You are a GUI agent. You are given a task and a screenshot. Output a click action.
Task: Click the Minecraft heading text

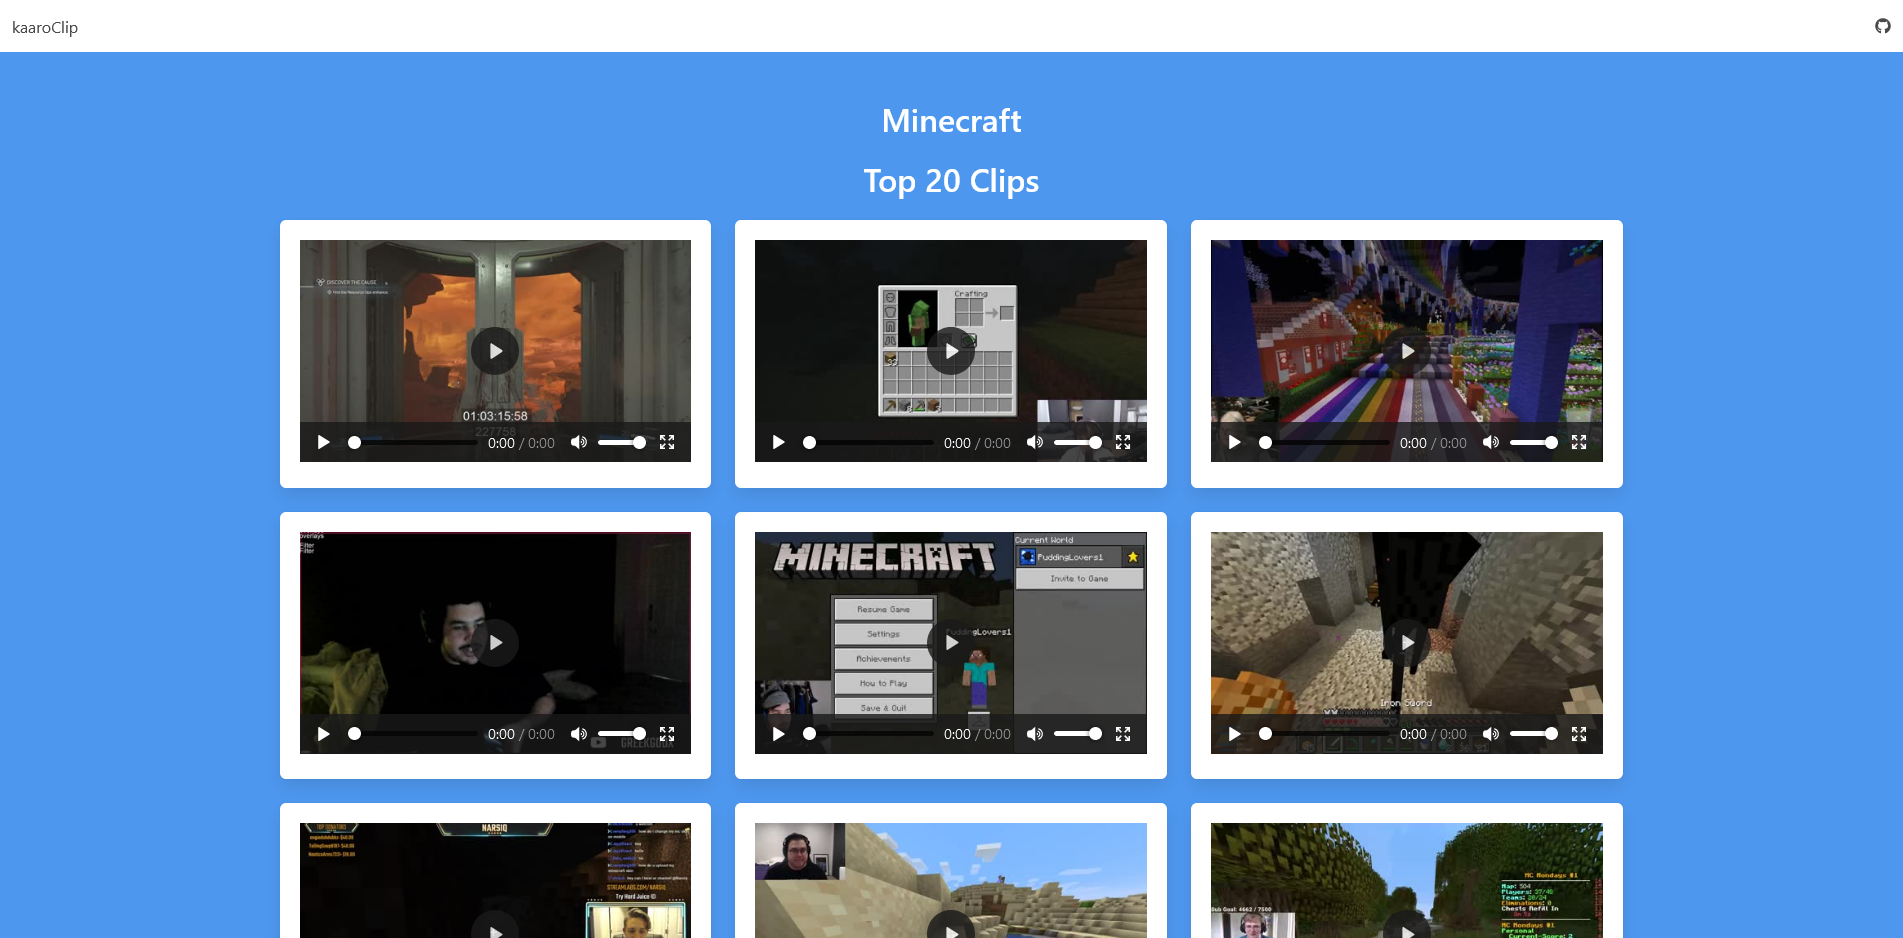tap(951, 121)
